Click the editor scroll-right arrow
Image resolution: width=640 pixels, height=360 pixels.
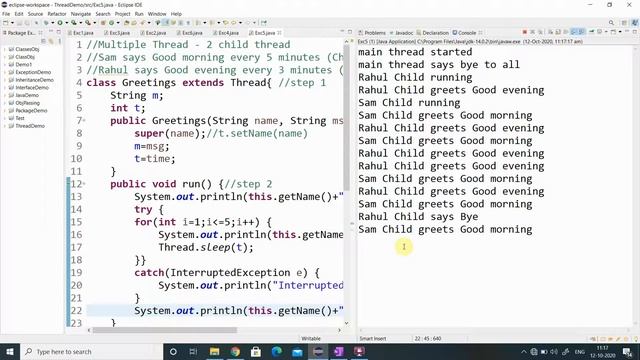339,330
